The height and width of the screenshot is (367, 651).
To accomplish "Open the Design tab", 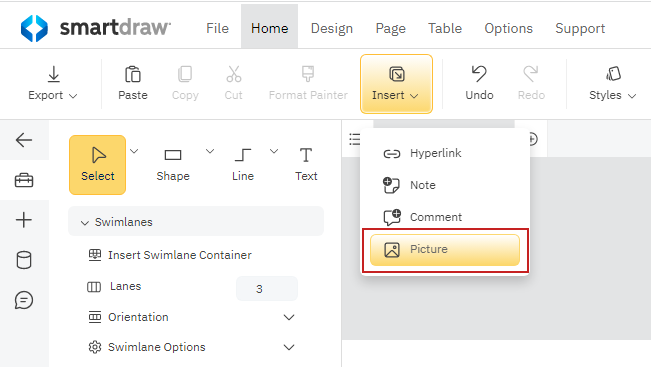I will pyautogui.click(x=332, y=28).
